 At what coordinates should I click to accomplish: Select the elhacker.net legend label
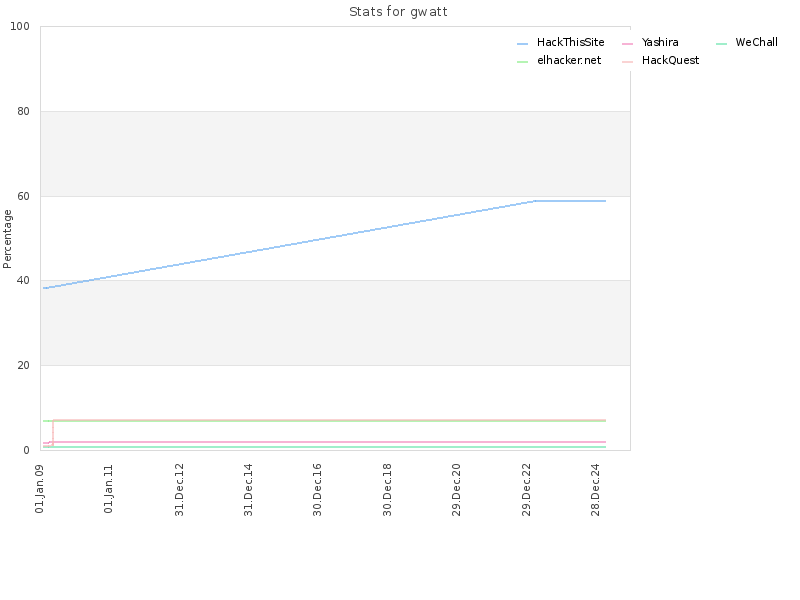[569, 60]
